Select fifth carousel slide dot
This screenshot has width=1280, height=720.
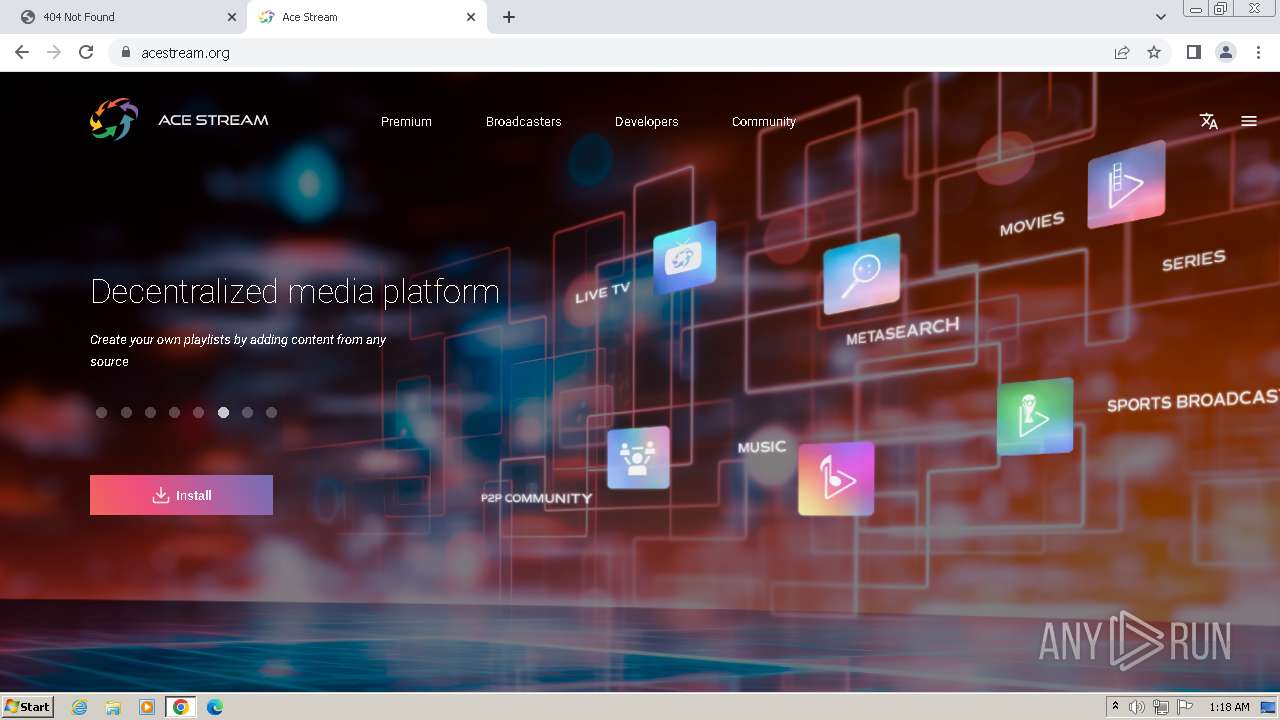click(198, 412)
